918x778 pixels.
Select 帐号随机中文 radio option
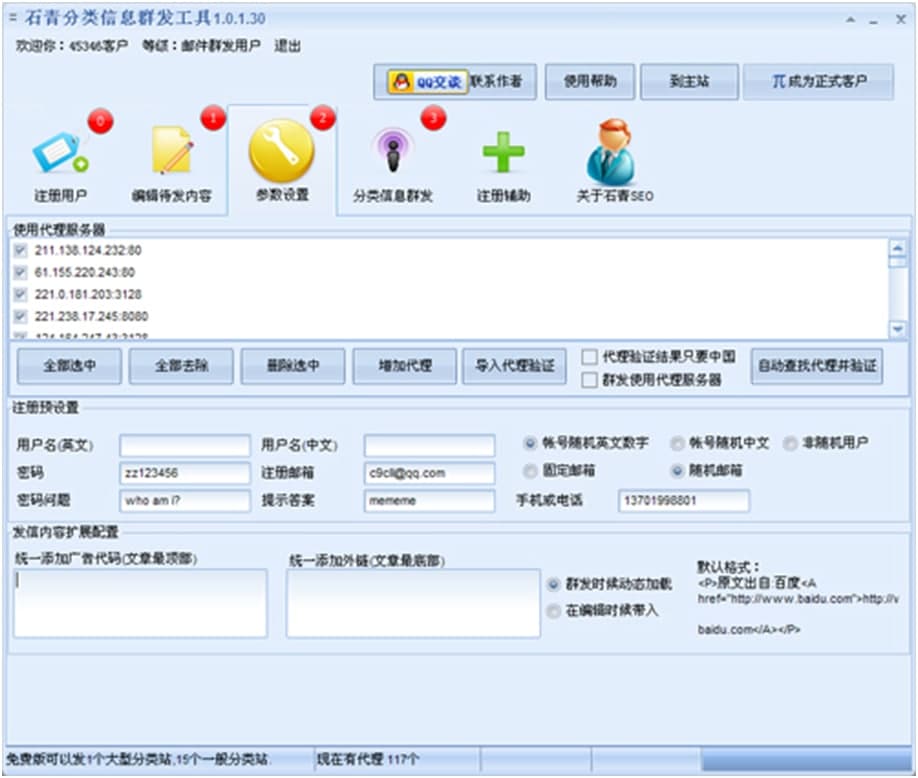[x=679, y=443]
